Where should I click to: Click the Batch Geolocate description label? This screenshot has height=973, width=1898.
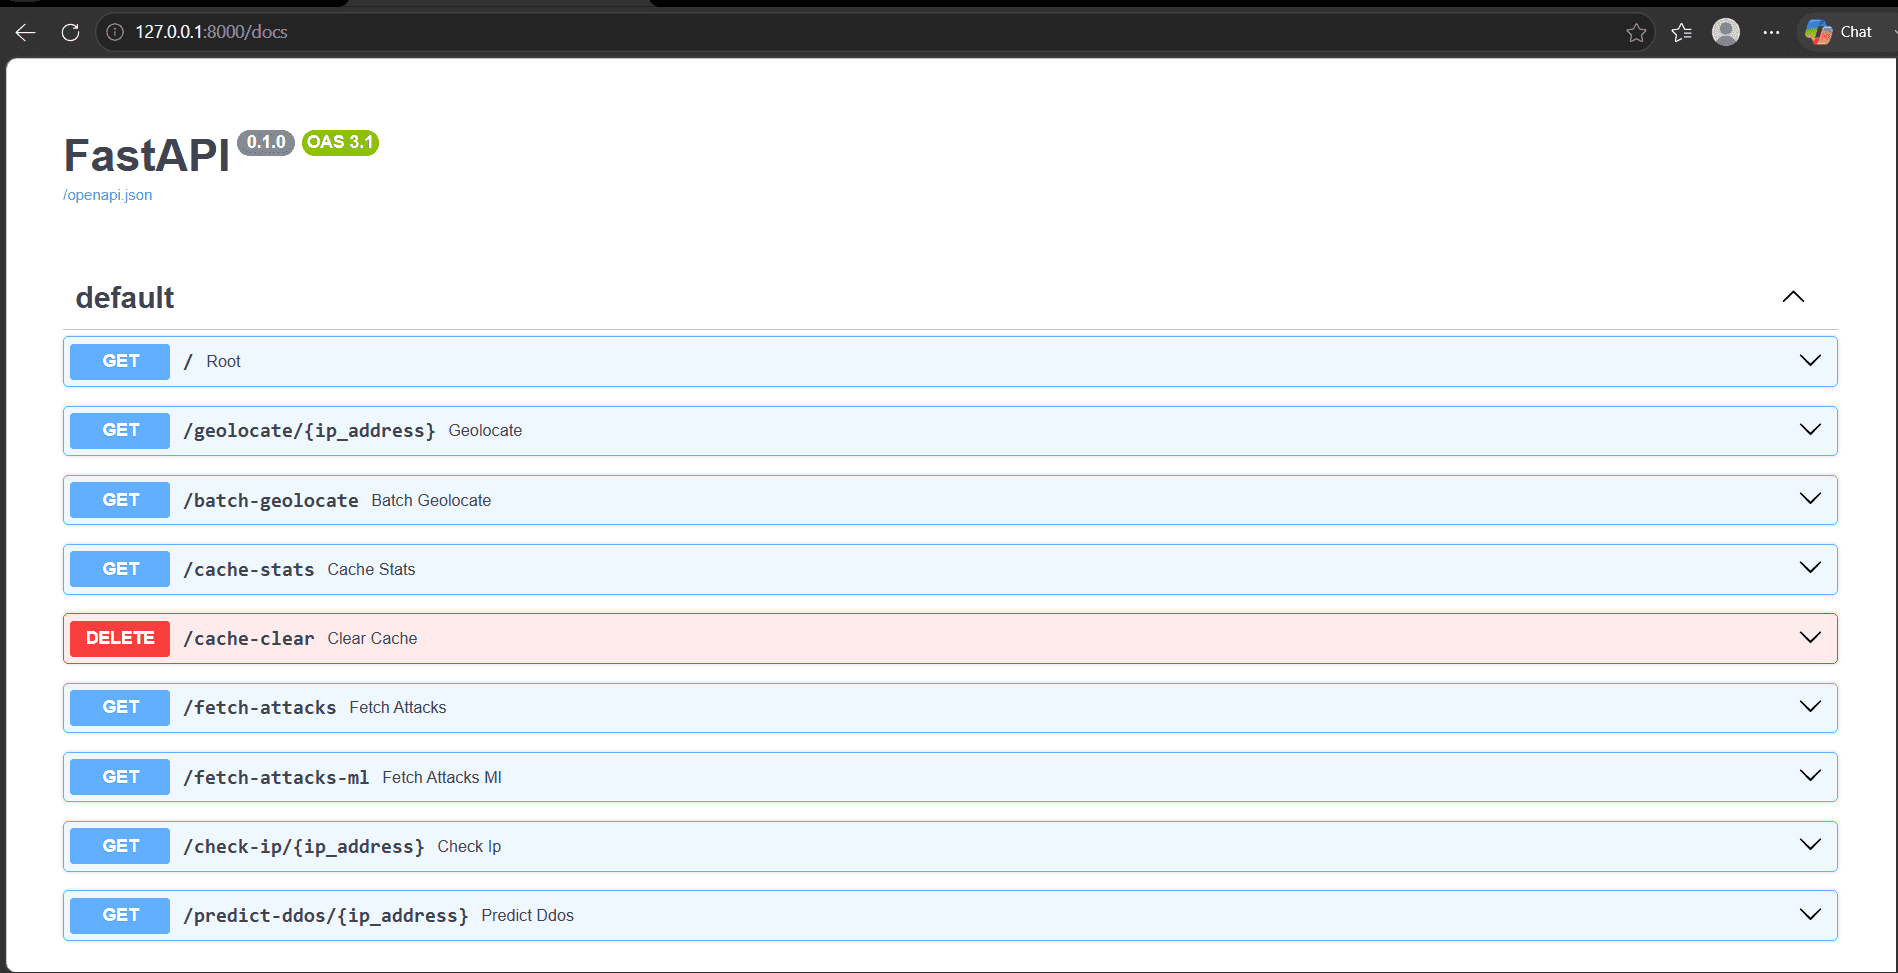tap(431, 500)
